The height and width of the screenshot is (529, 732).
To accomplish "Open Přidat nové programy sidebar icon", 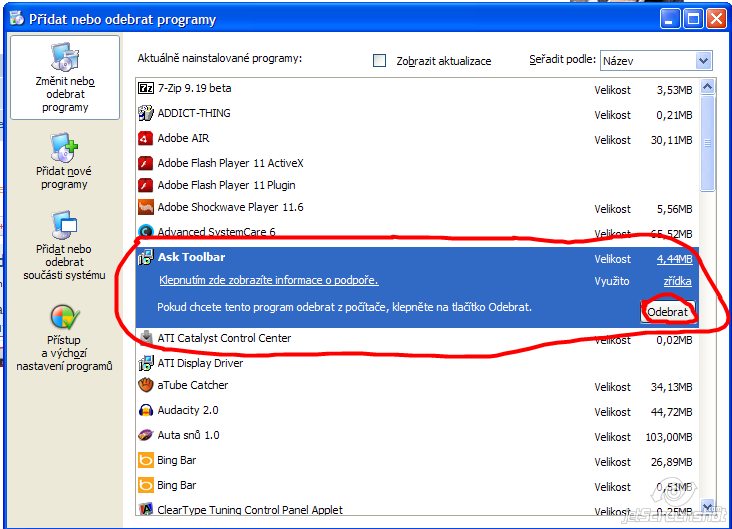I will (64, 147).
